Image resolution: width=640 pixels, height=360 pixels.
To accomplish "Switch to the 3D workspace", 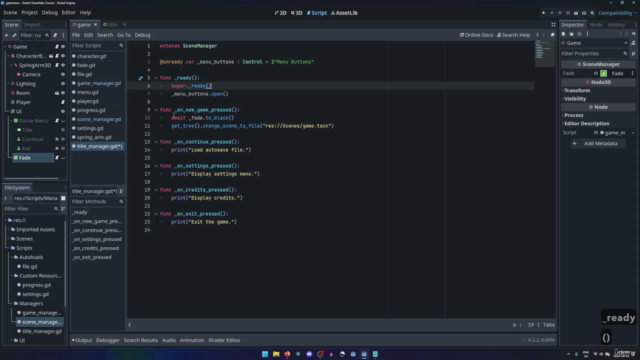I will 297,13.
